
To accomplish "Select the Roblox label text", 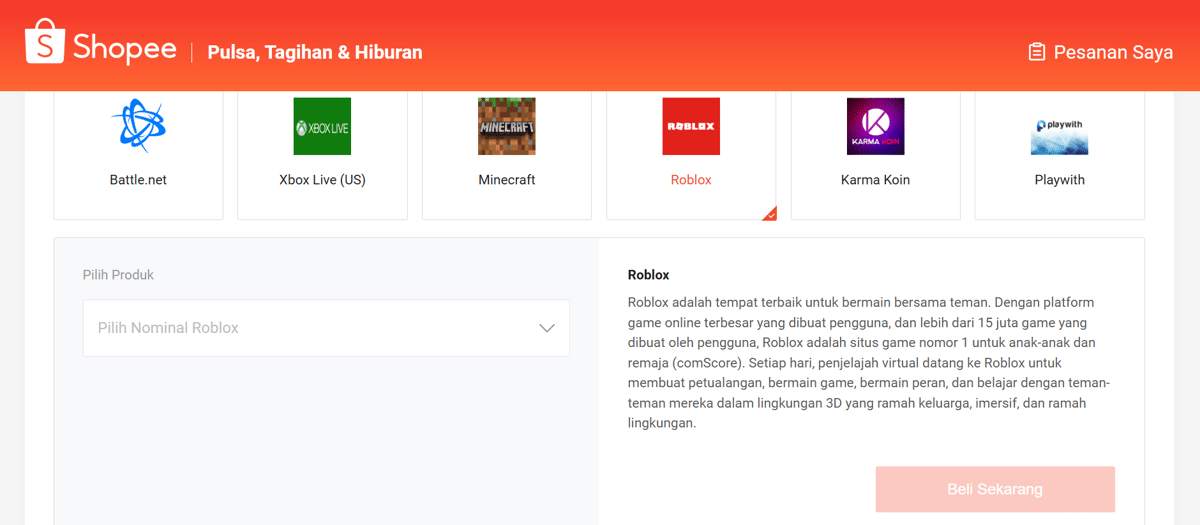I will click(691, 180).
